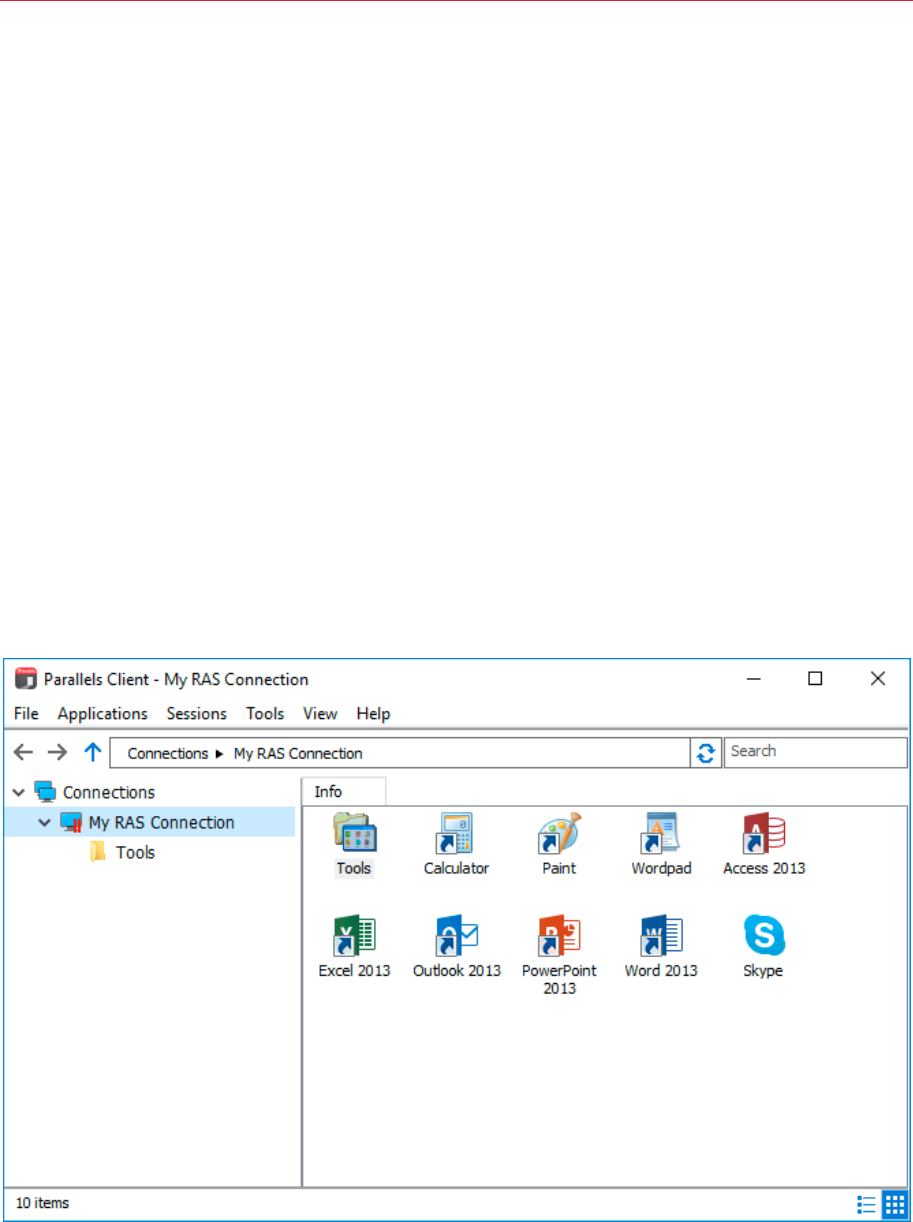Click the breadcrumb separator arrow

click(x=220, y=754)
